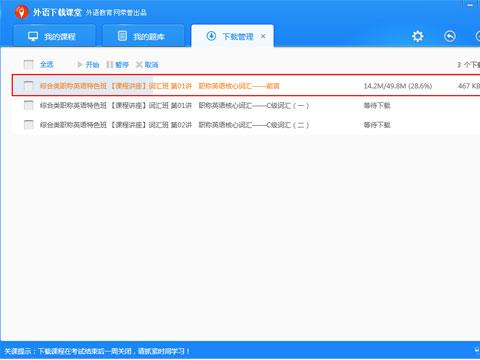Open settings via the gear icon
480x360 pixels.
click(418, 36)
